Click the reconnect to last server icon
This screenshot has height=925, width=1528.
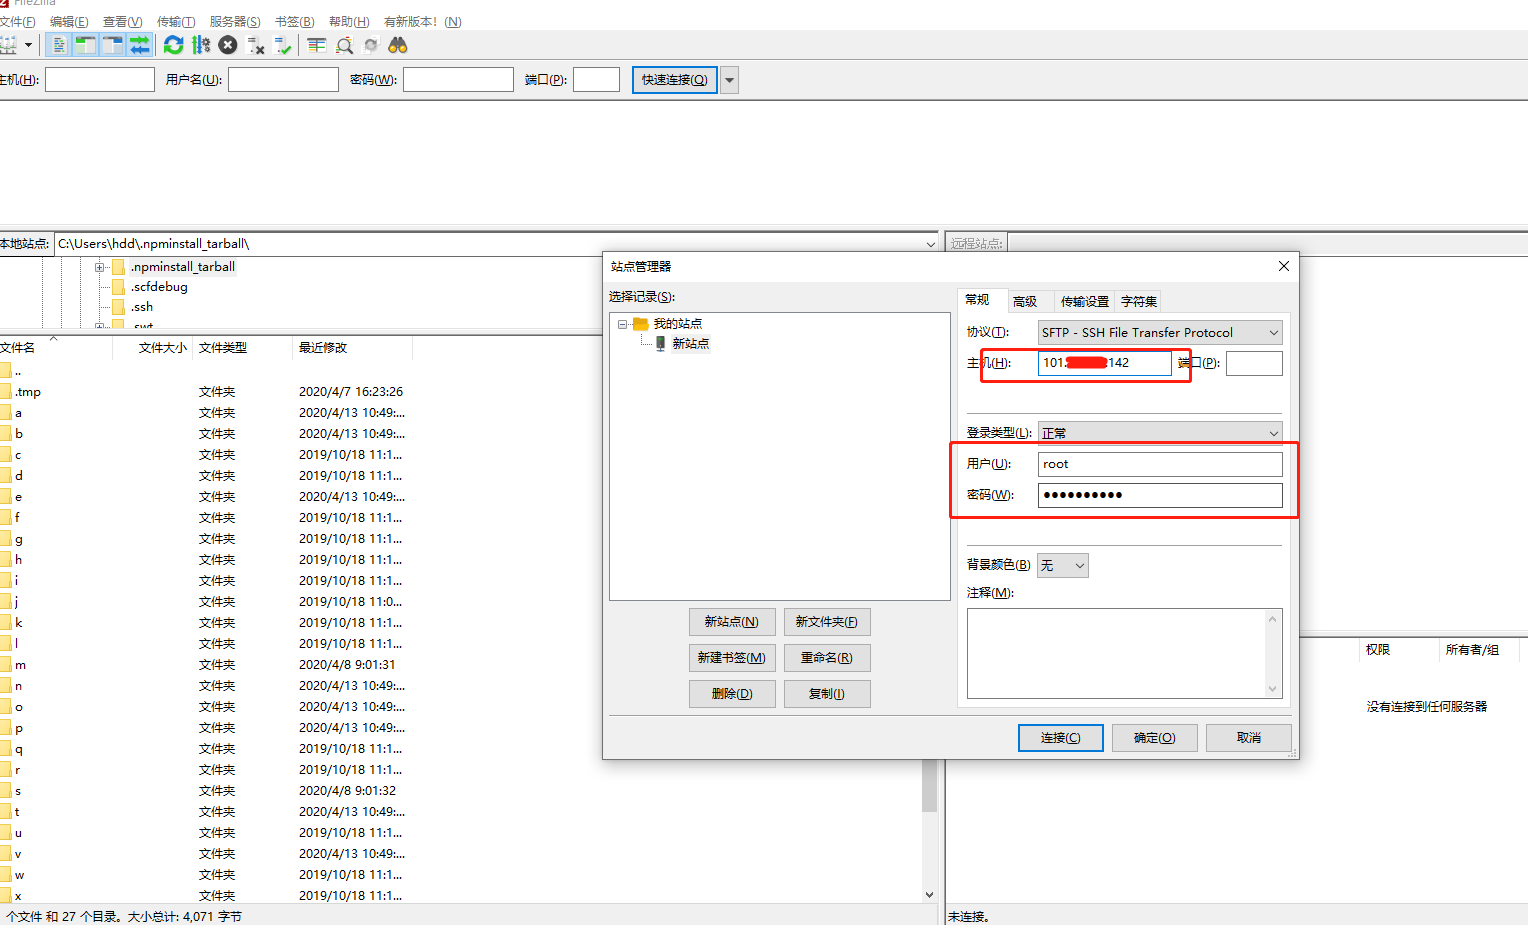tap(283, 45)
